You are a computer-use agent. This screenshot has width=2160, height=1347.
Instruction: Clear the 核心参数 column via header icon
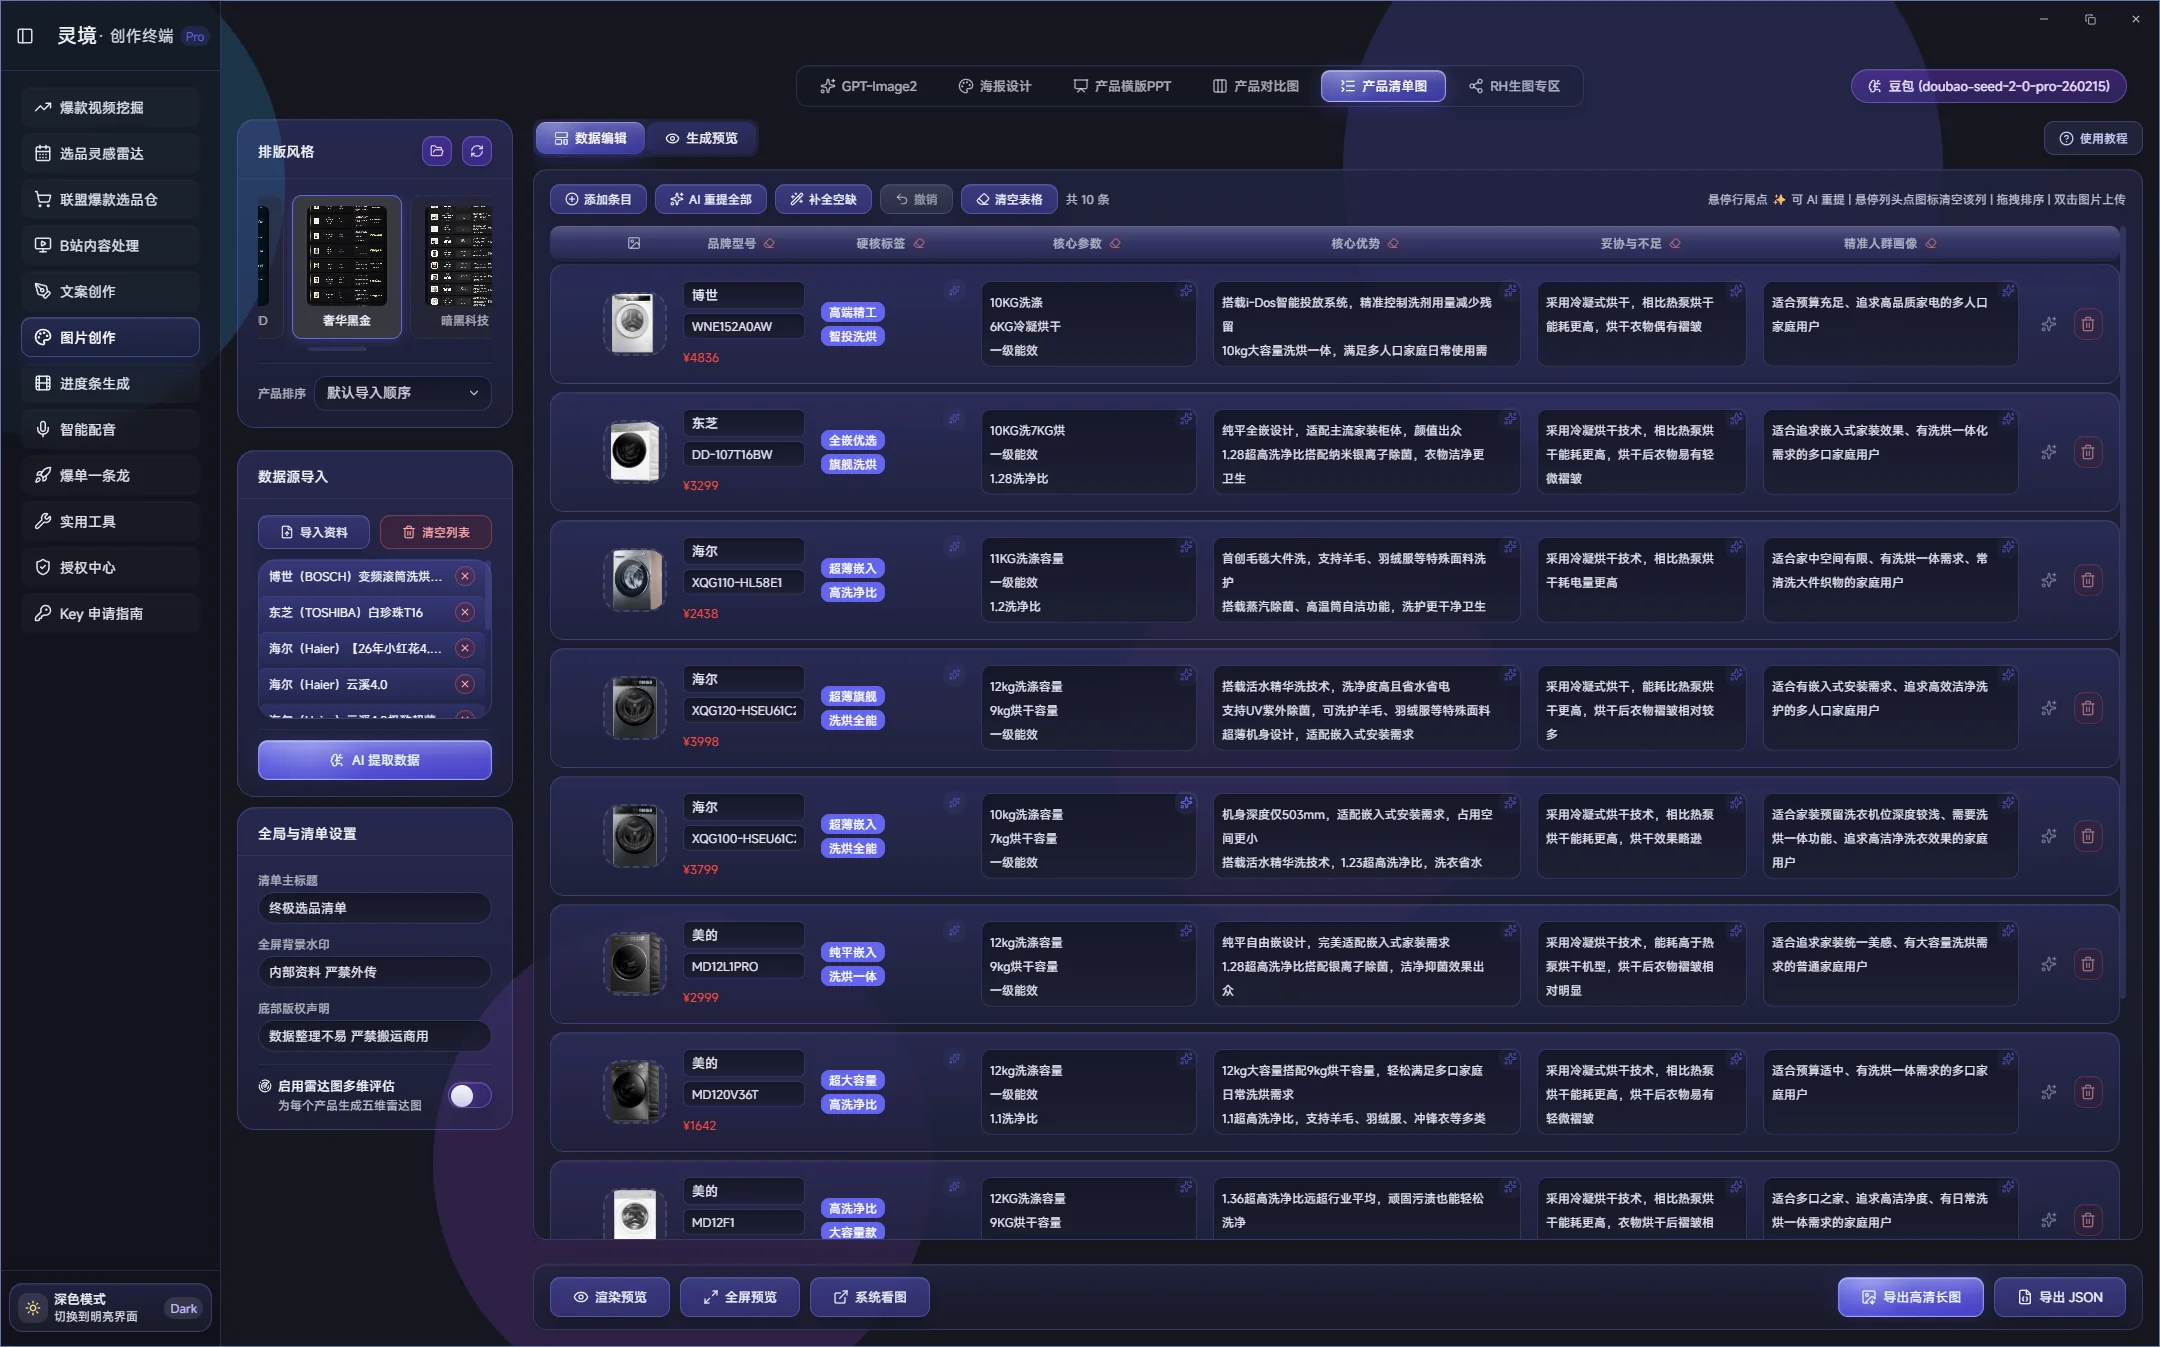point(1115,243)
